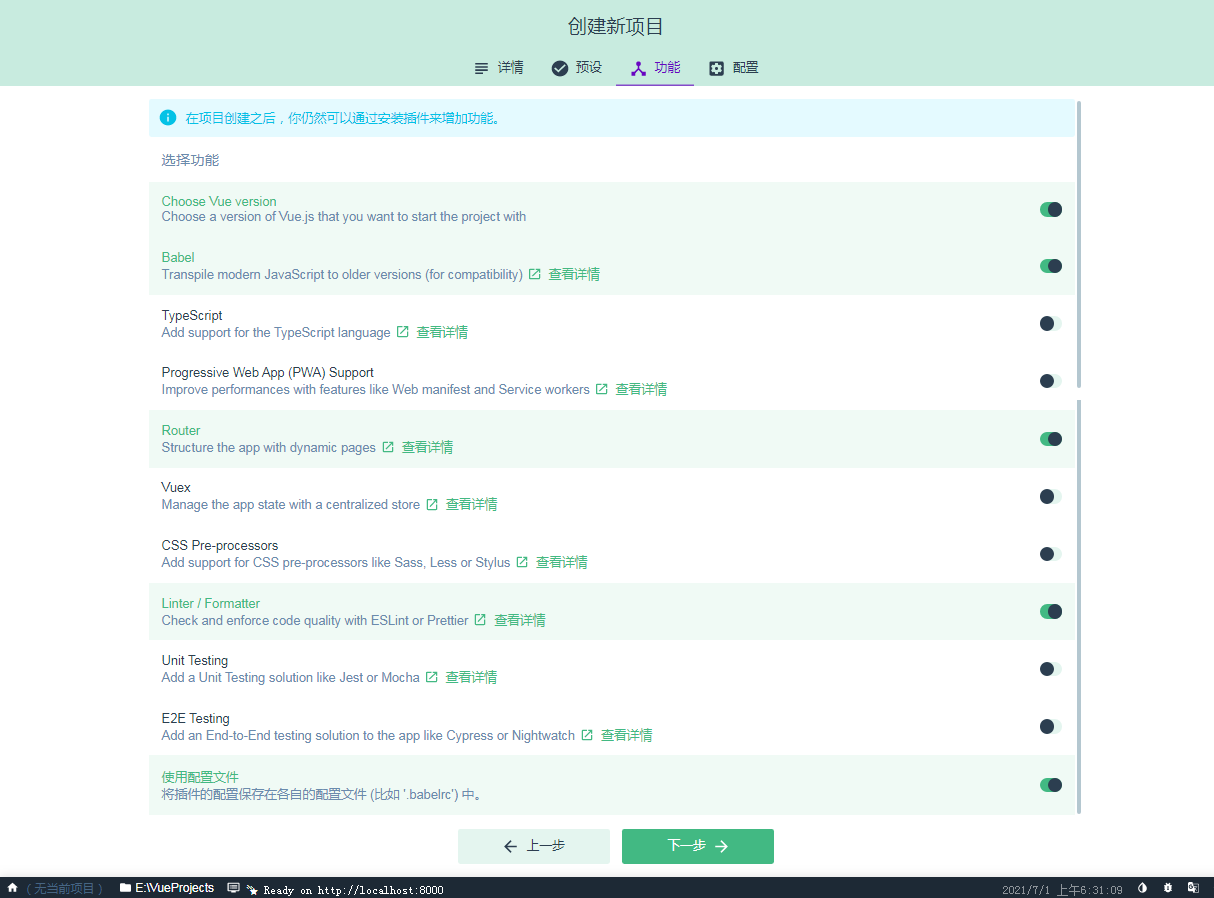
Task: Toggle dark mode icon in status bar
Action: (x=1143, y=888)
